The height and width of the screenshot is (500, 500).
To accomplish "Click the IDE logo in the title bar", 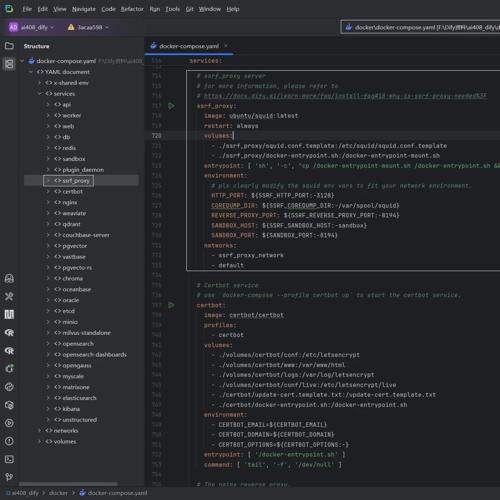I will (9, 9).
